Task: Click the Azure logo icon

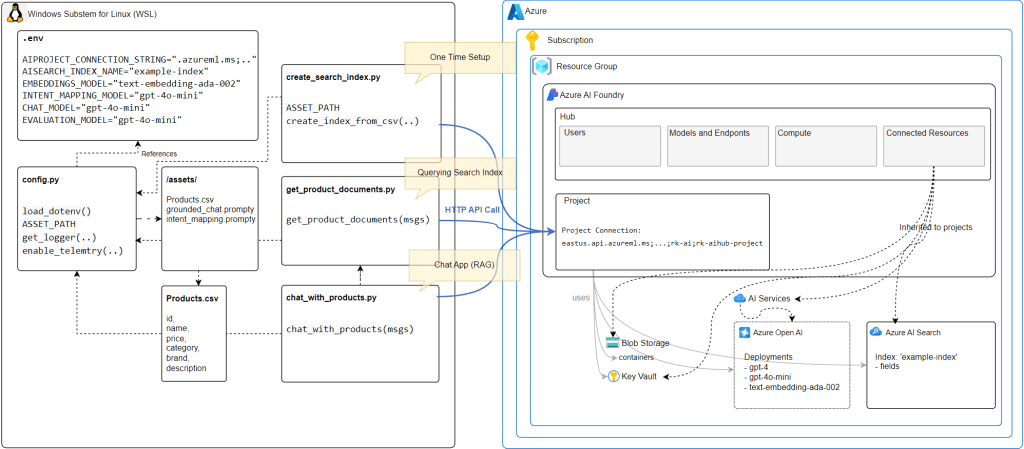Action: 516,12
